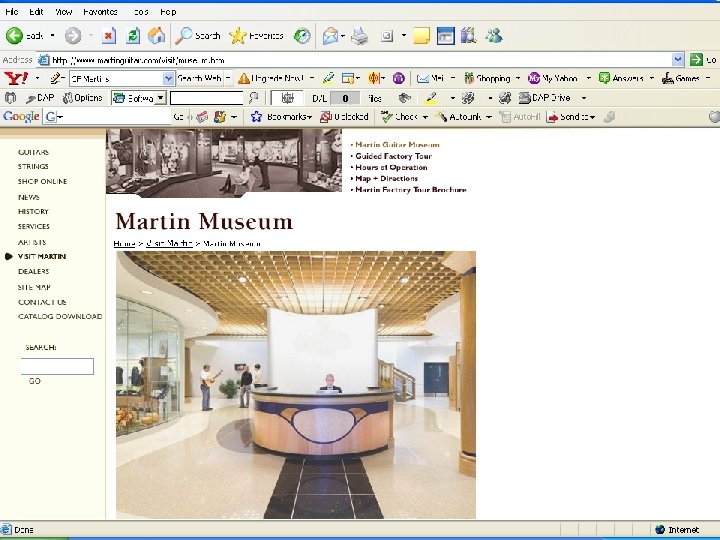The image size is (720, 540).
Task: Click the Yahoo! logo icon
Action: point(16,78)
